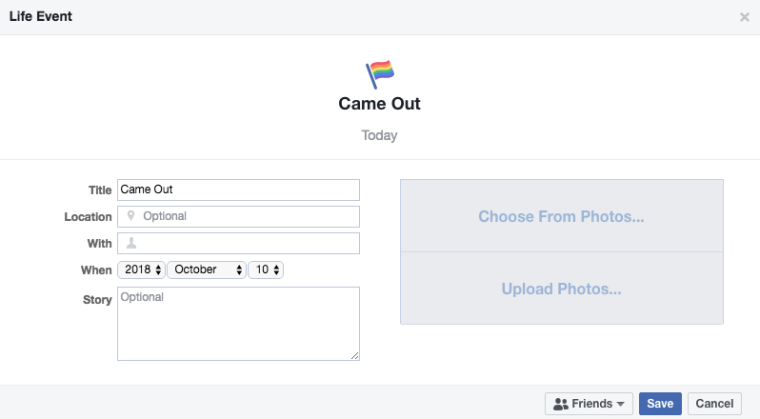
Task: Focus the Location optional field
Action: (x=238, y=216)
